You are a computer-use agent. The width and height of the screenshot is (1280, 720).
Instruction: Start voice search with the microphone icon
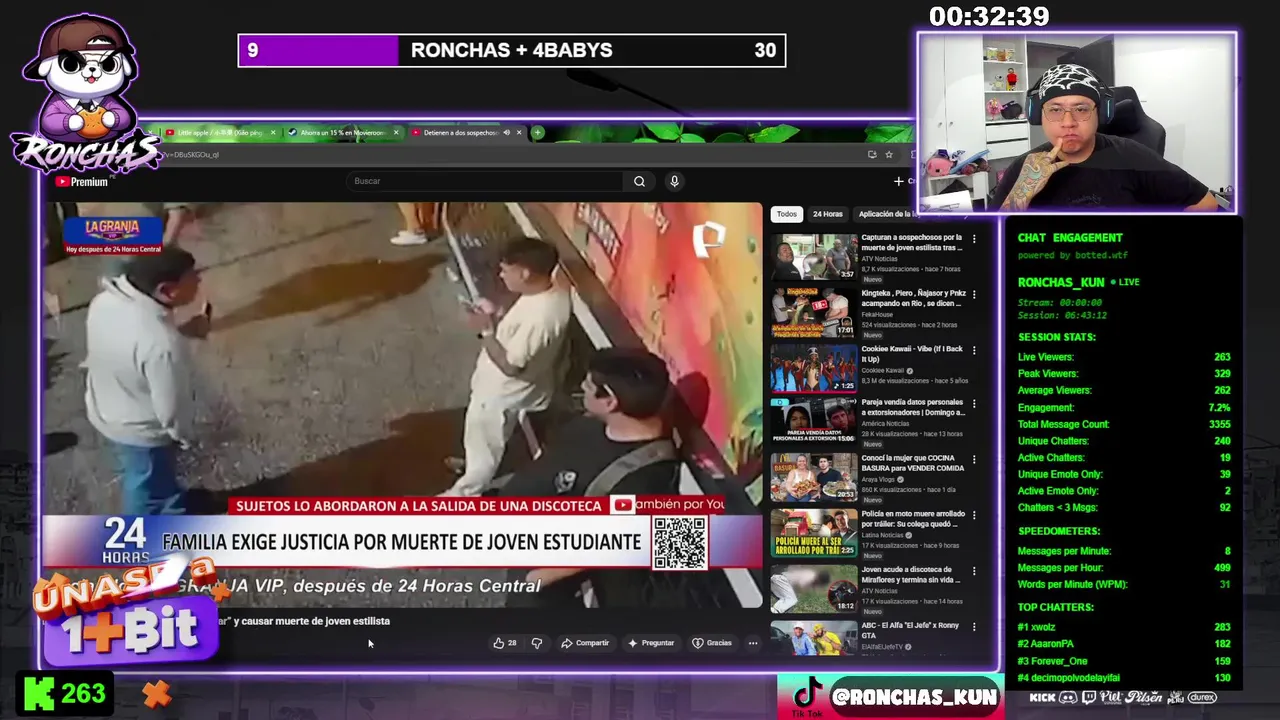click(674, 181)
